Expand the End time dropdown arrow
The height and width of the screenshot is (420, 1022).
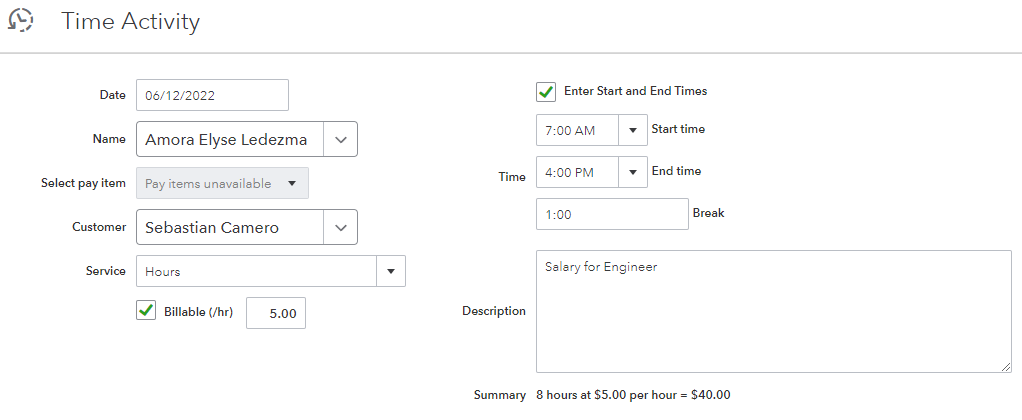633,172
